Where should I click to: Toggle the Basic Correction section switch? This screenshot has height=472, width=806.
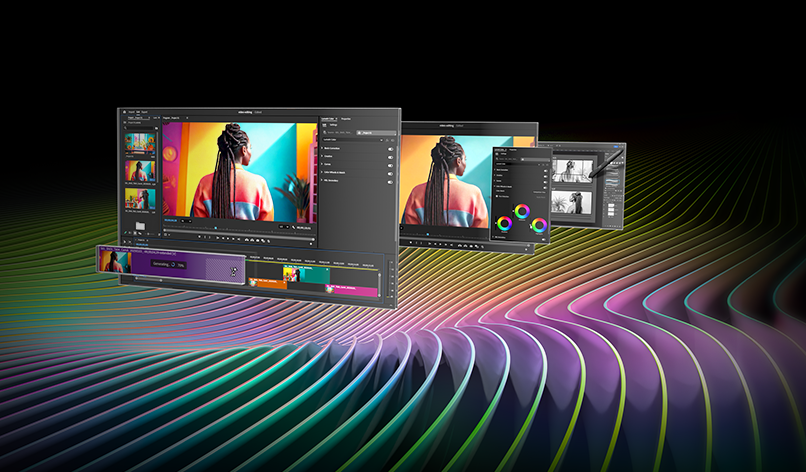click(x=390, y=148)
